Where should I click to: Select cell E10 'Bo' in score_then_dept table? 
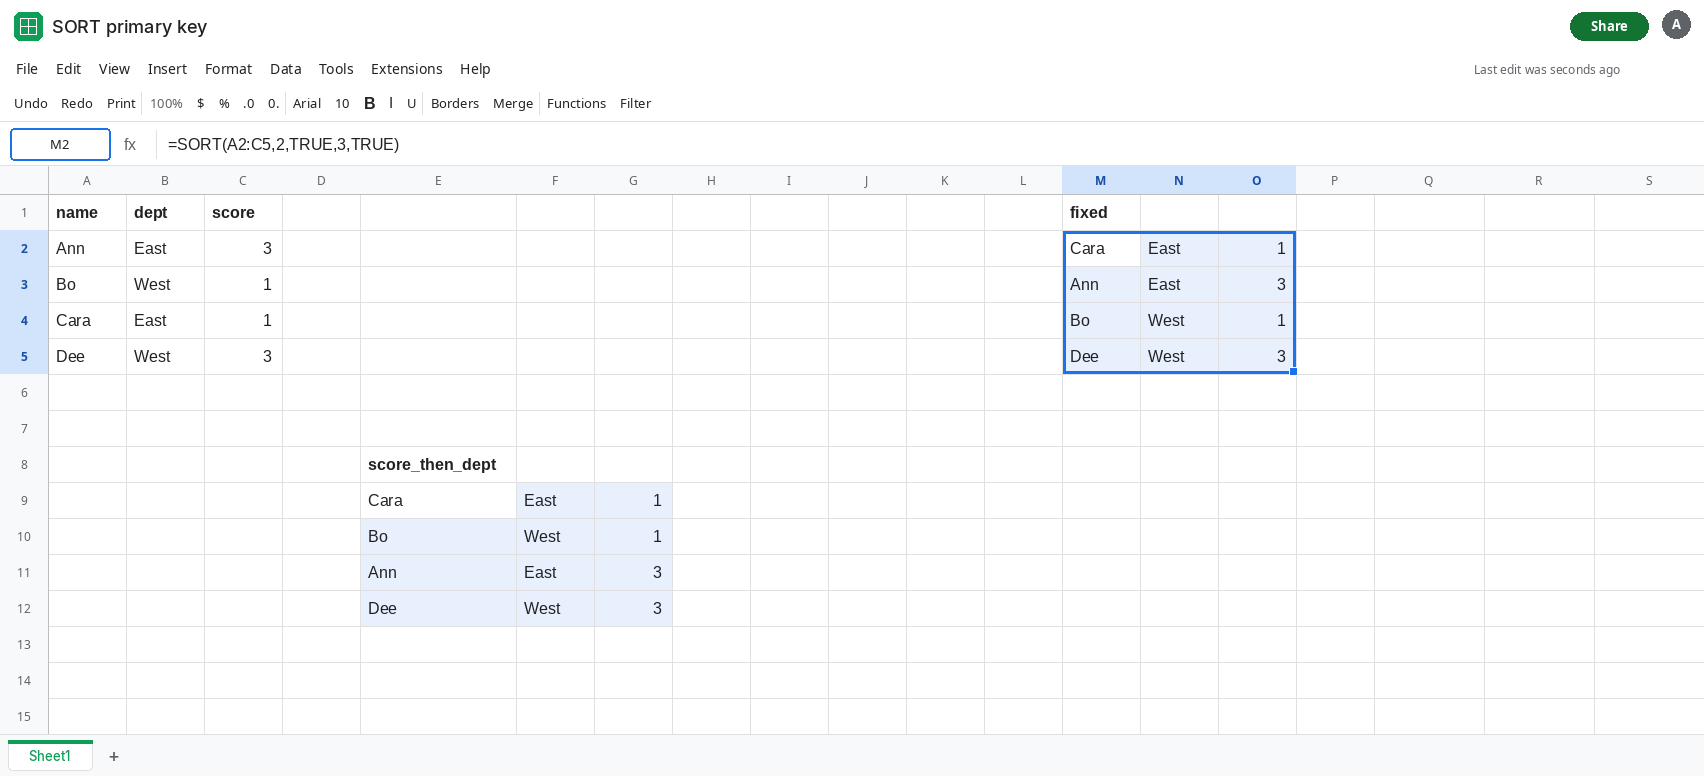click(438, 537)
